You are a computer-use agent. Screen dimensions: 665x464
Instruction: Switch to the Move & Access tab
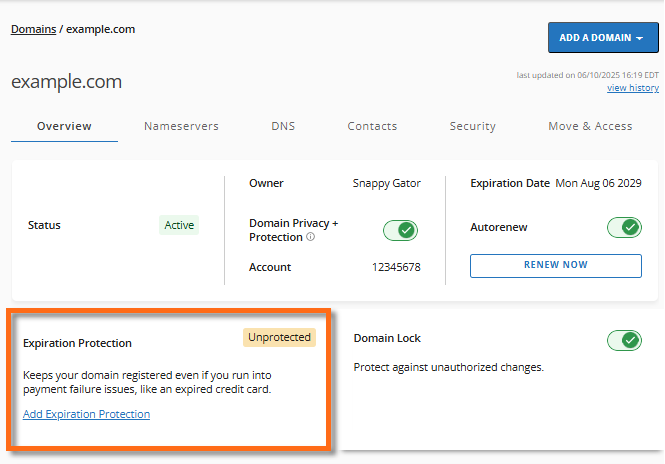(x=590, y=127)
